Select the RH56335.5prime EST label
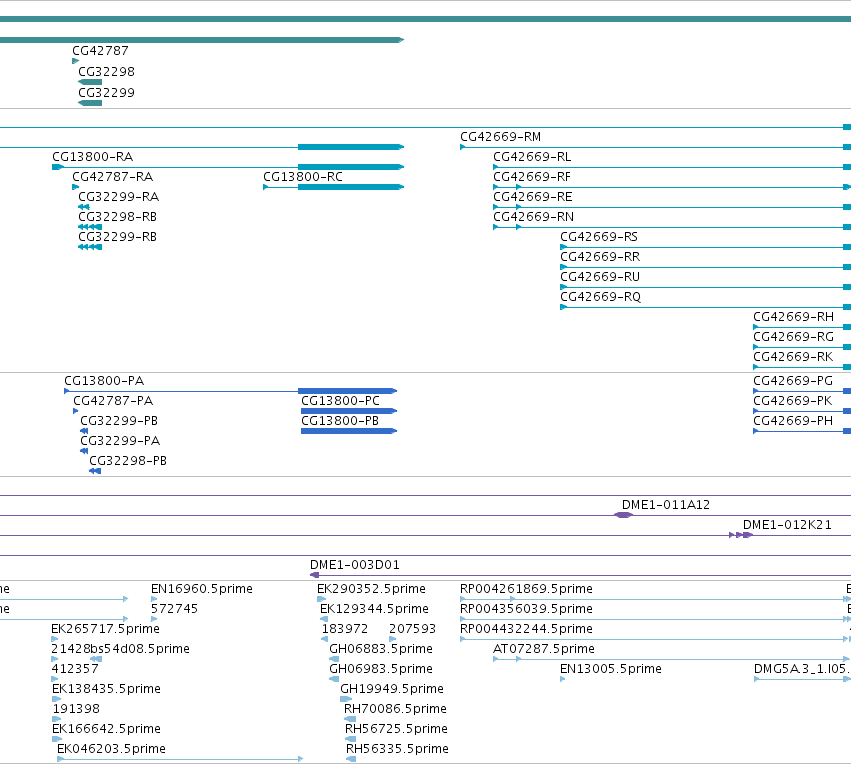 click(x=397, y=749)
